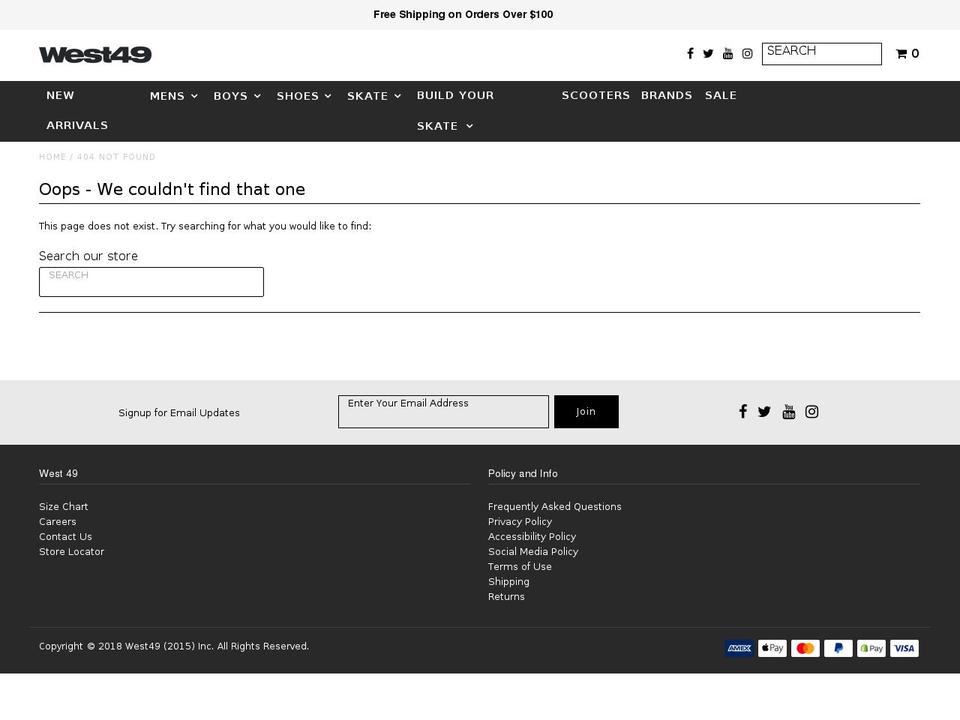Open the Size Chart link

coord(64,506)
